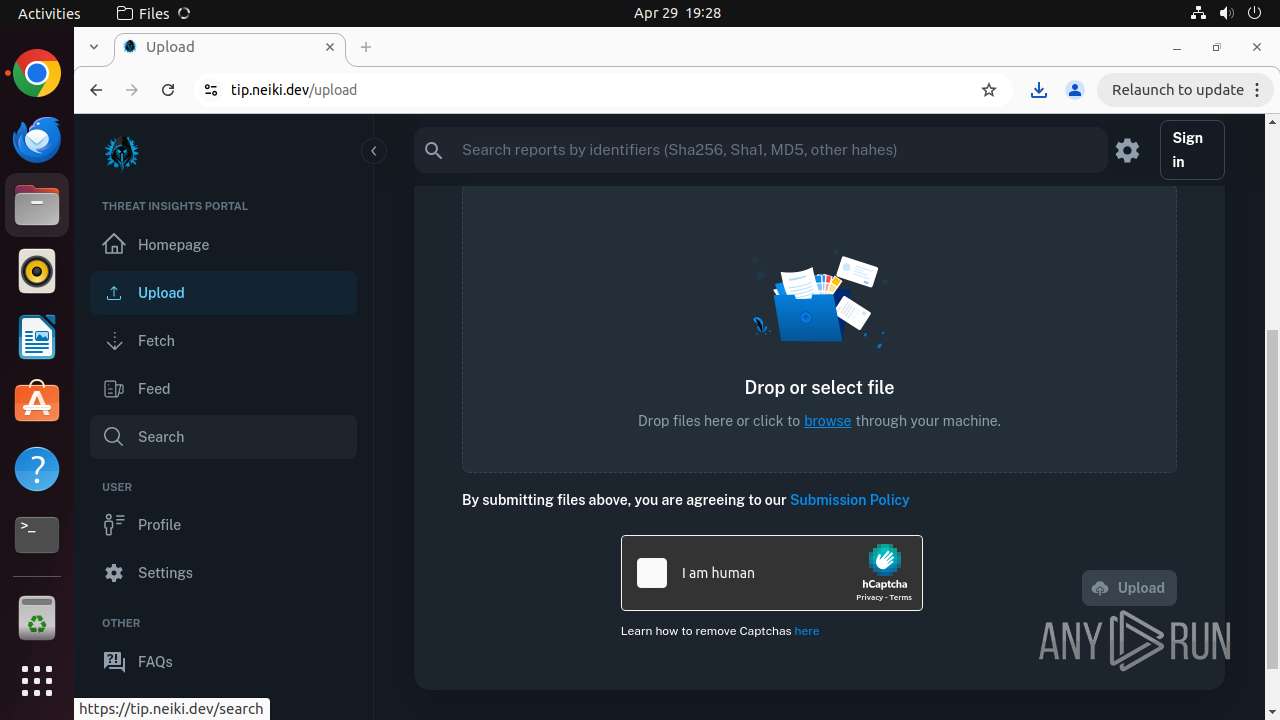
Task: Open the clock and calendar panel
Action: pyautogui.click(x=677, y=13)
